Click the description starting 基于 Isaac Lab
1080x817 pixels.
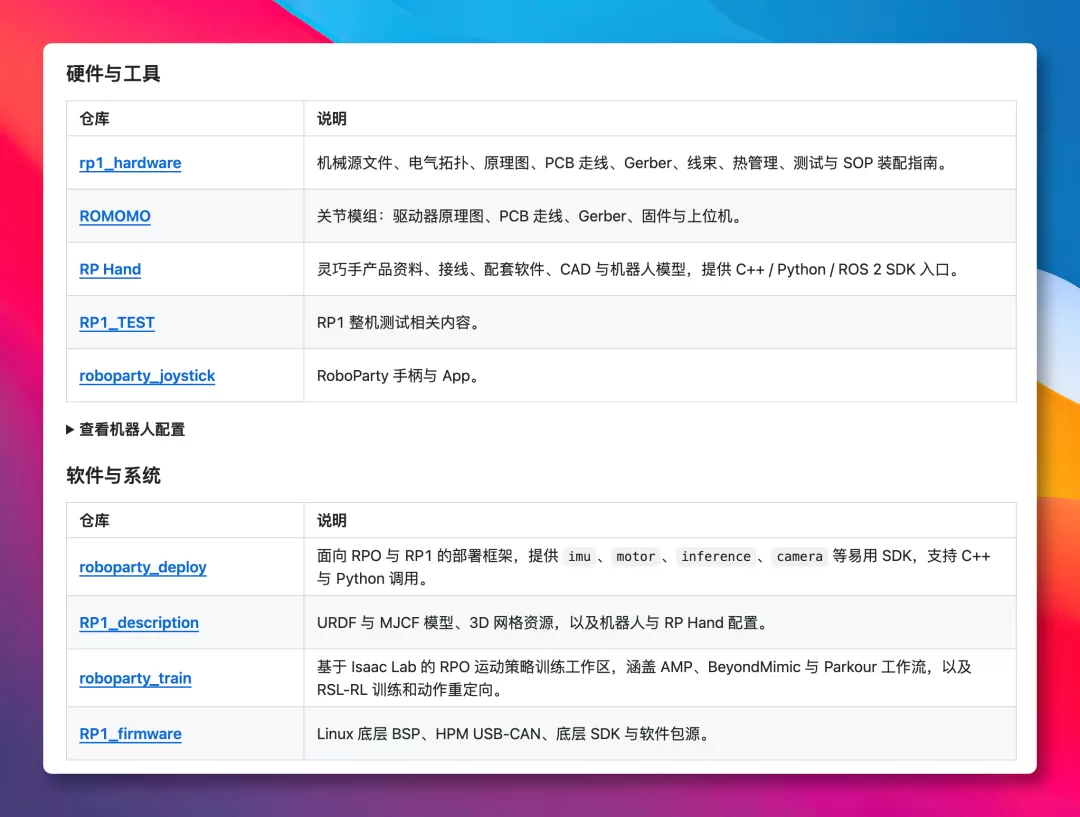coord(644,679)
